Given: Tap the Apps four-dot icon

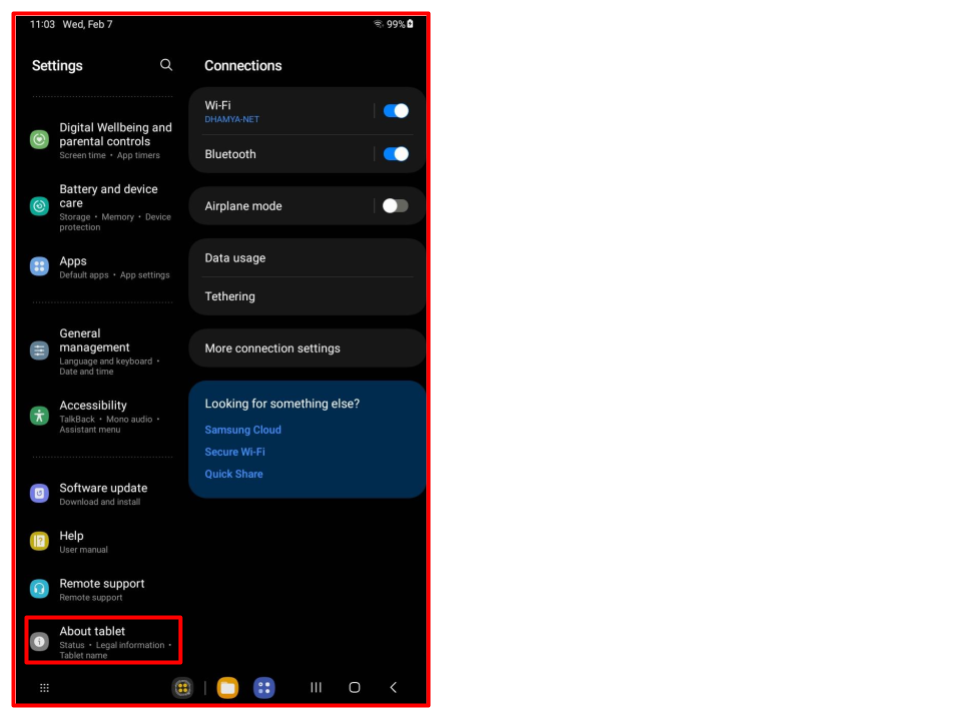Looking at the screenshot, I should (x=39, y=266).
